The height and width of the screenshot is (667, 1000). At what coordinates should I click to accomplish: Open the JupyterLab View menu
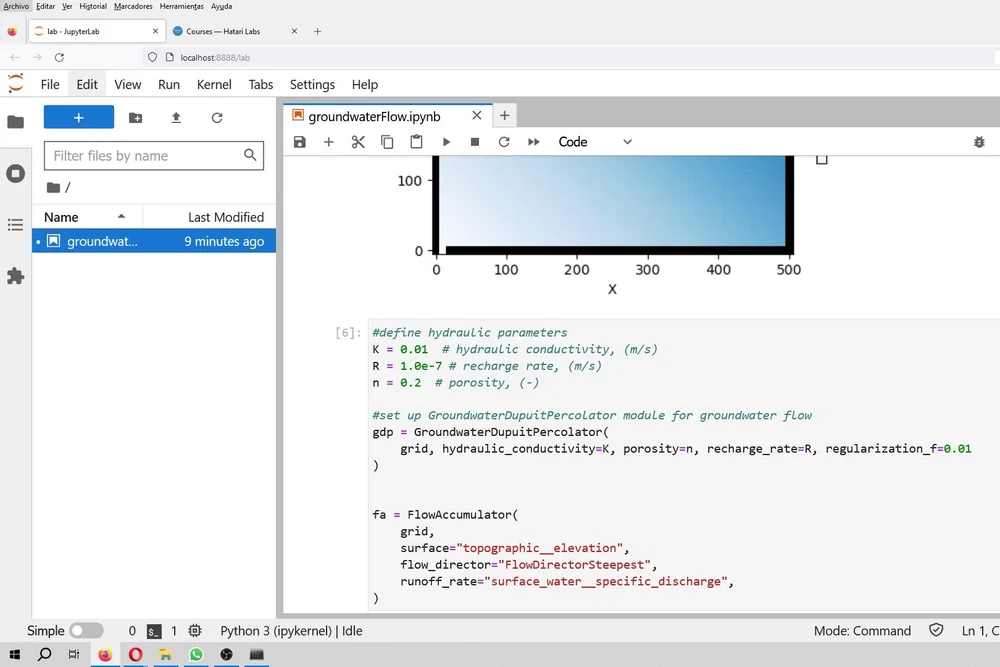click(128, 84)
